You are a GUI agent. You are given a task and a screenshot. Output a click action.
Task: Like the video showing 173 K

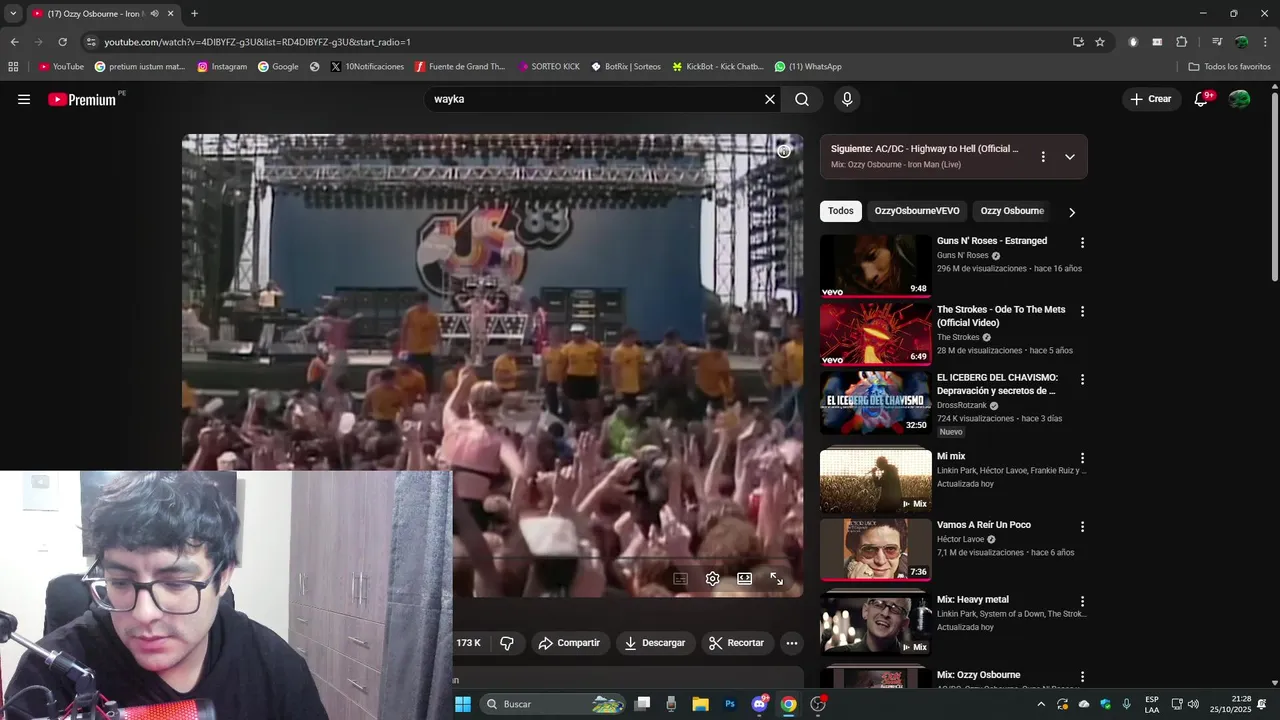(x=469, y=643)
